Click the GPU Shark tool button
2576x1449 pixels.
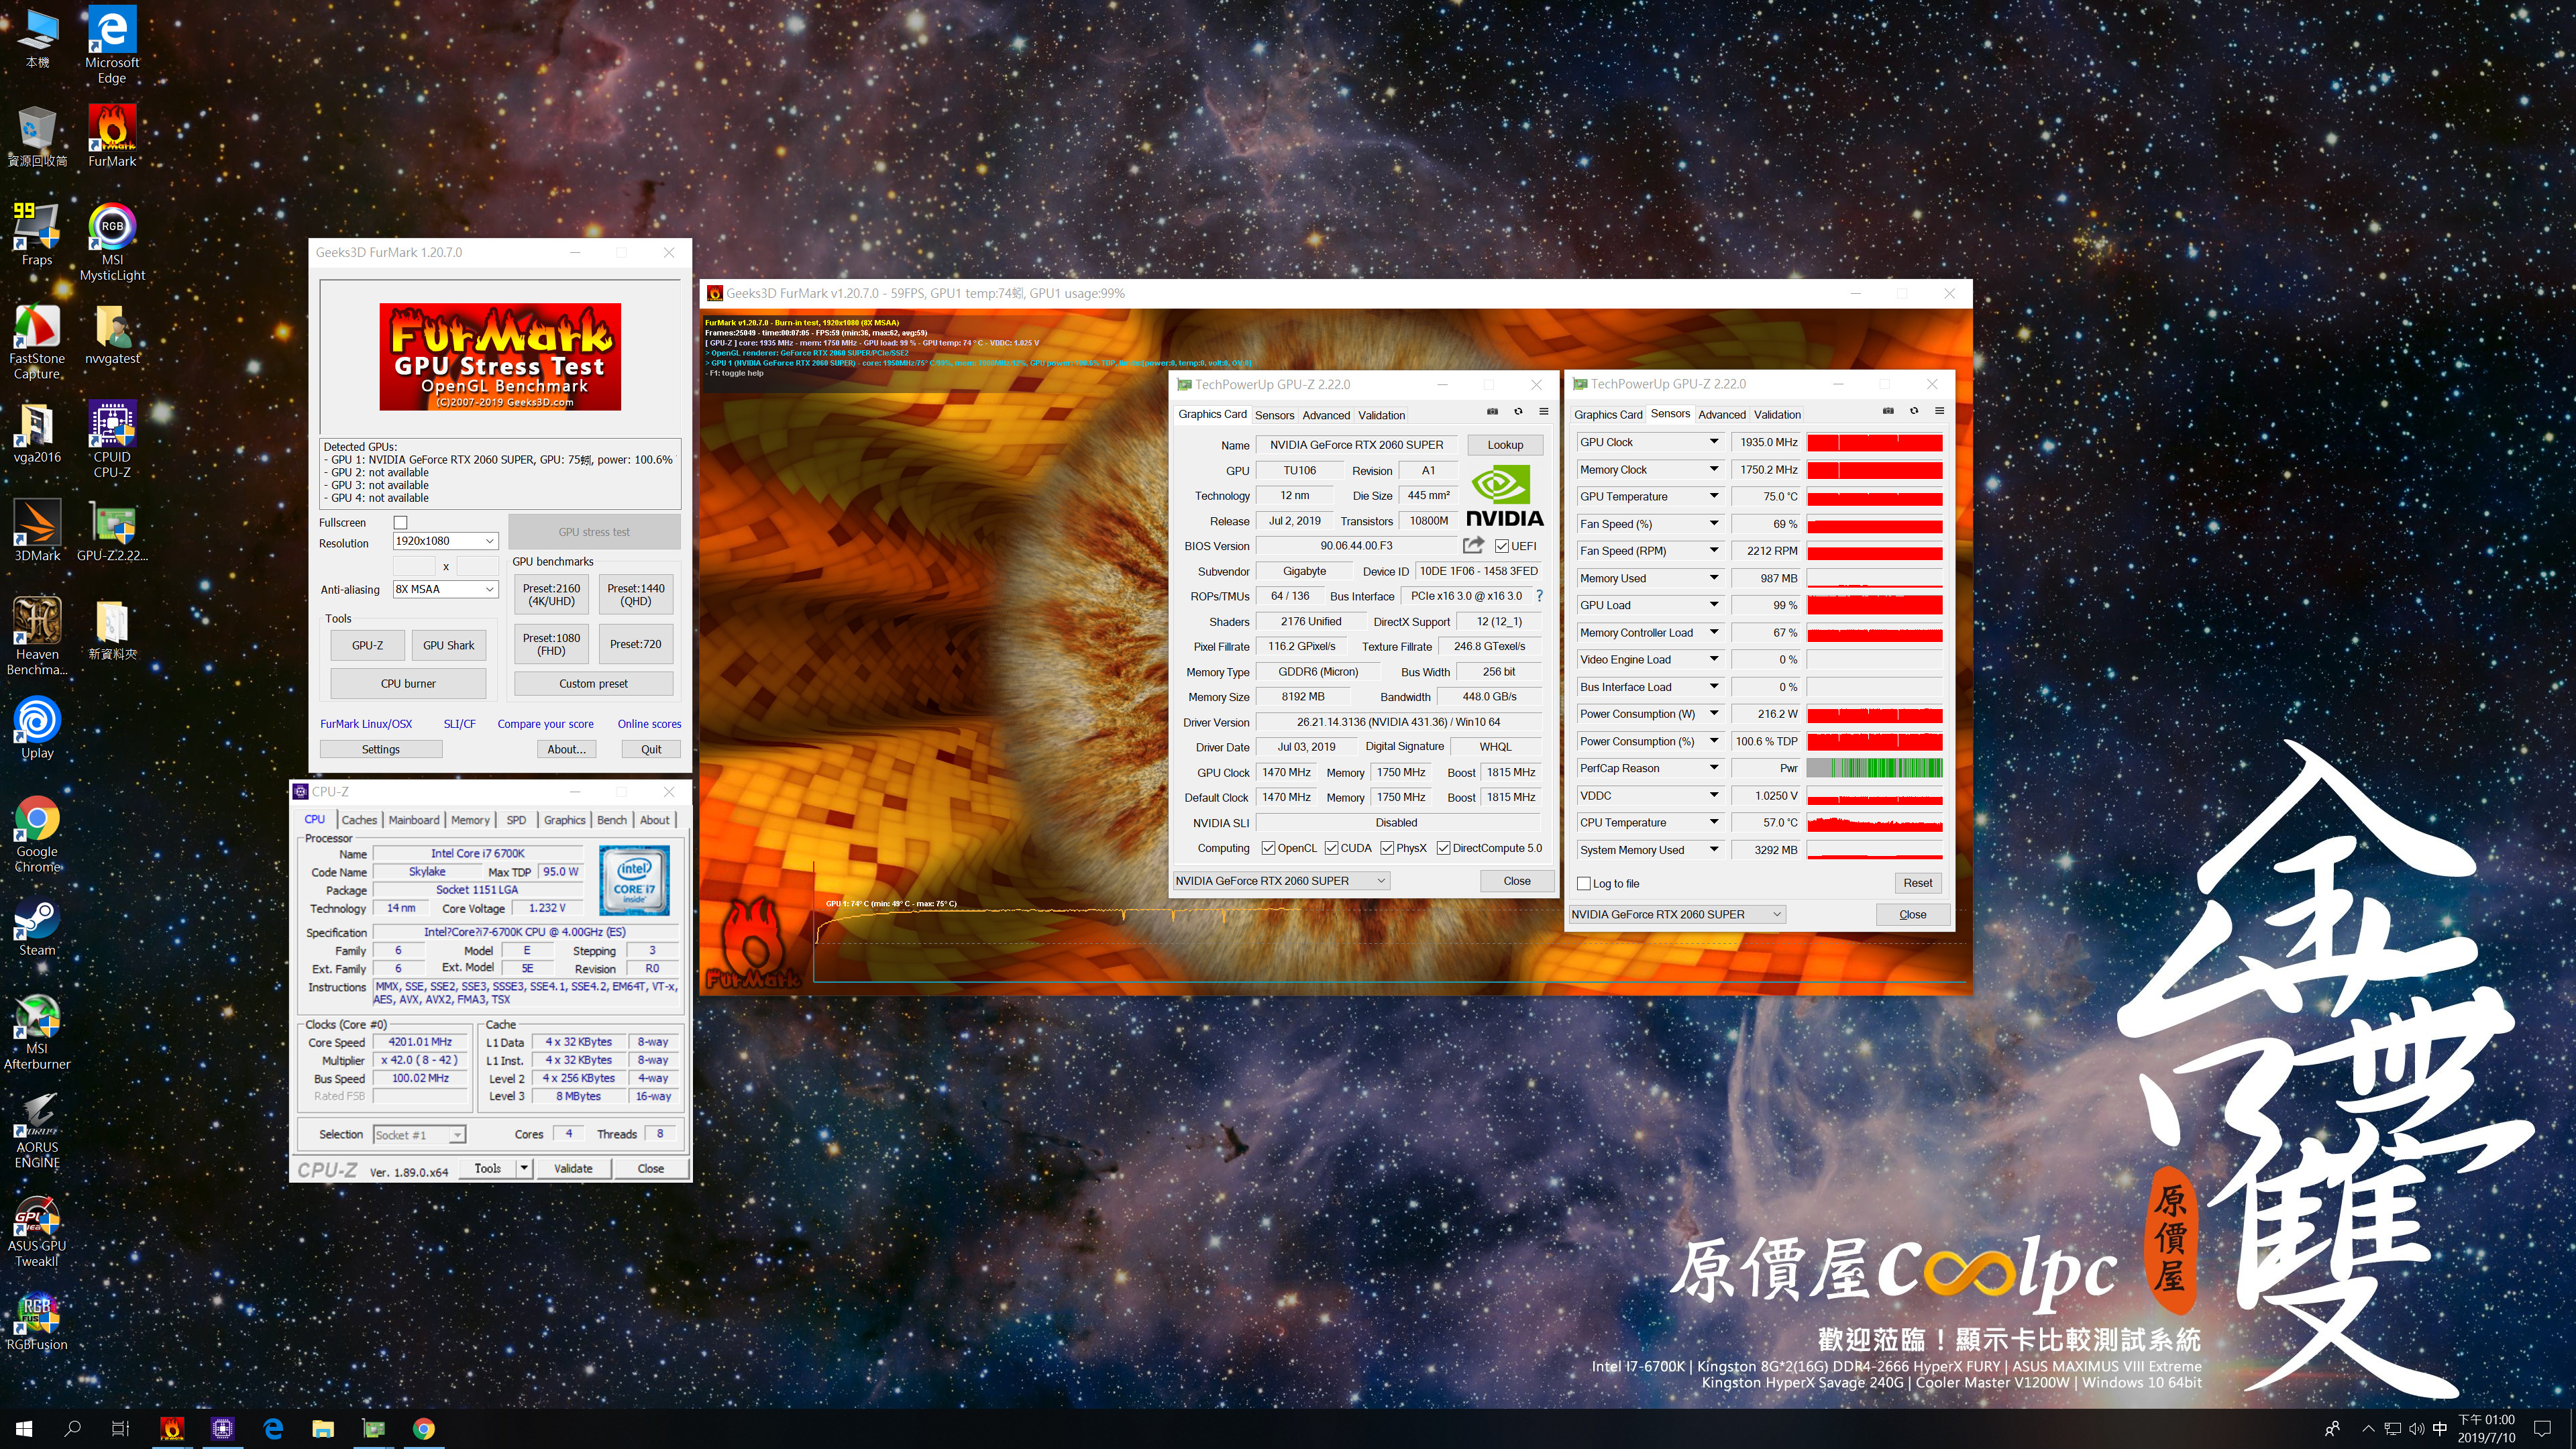click(x=449, y=645)
